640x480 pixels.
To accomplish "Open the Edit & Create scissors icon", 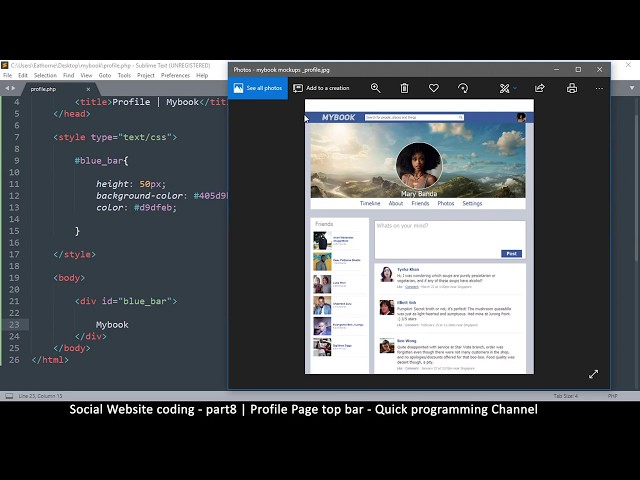I will 504,88.
